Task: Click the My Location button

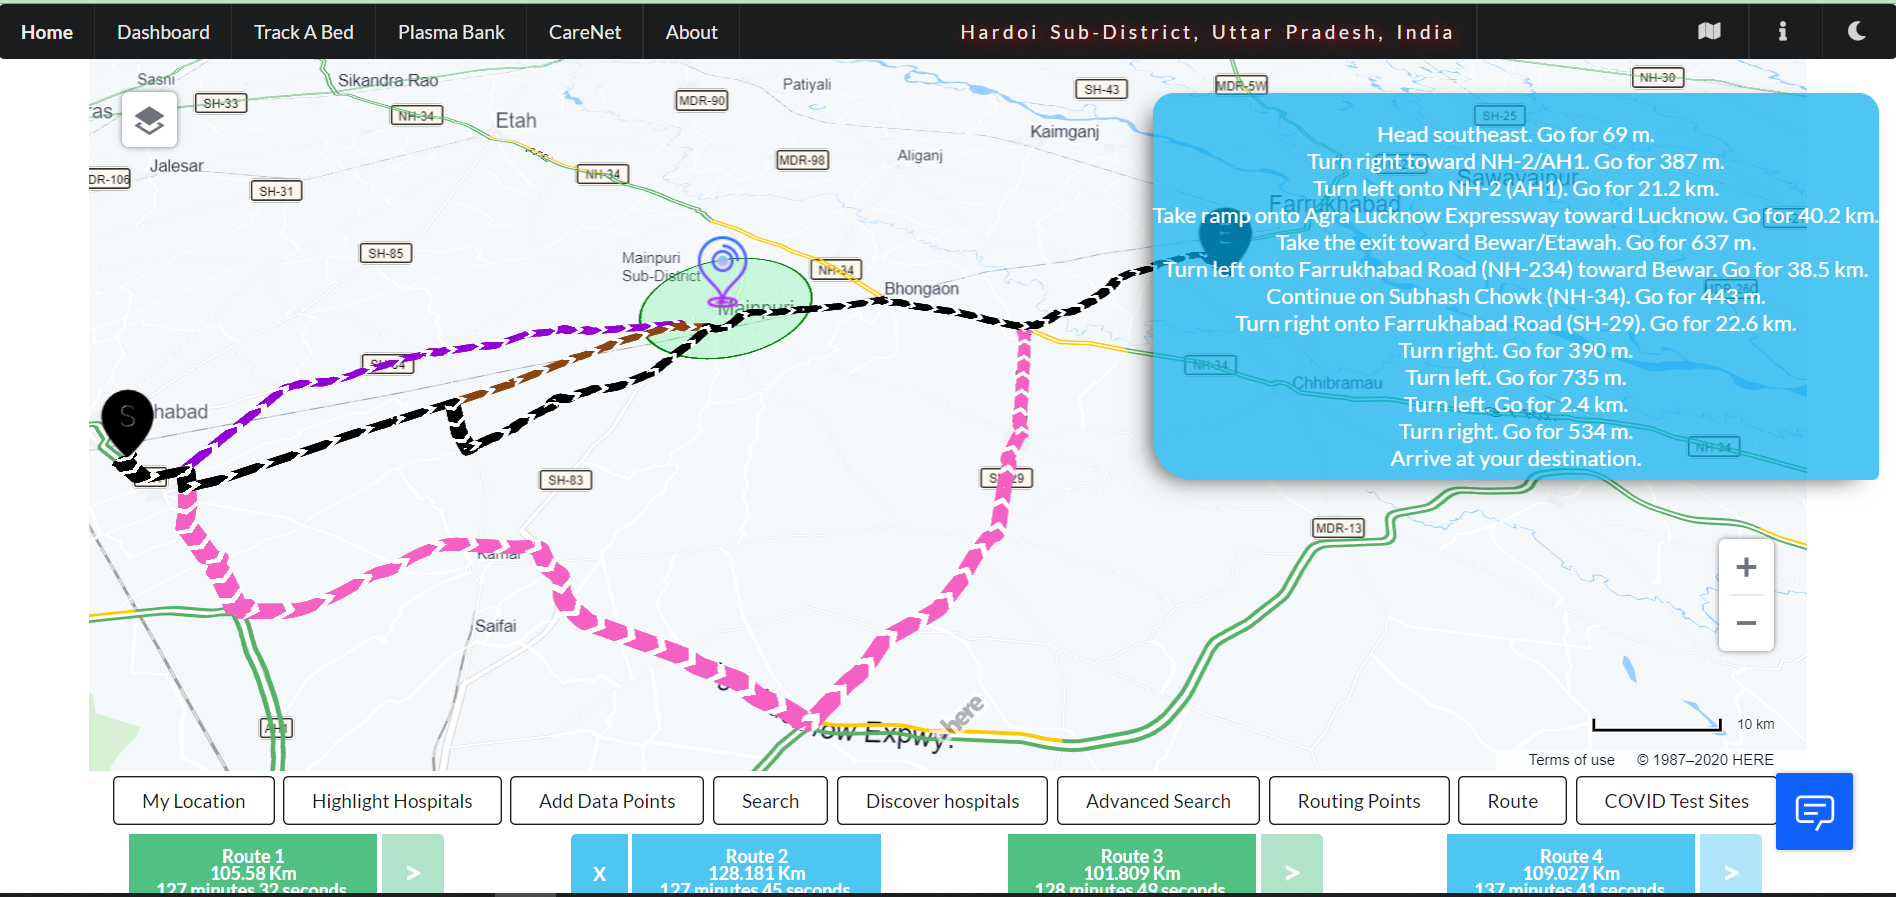Action: point(194,801)
